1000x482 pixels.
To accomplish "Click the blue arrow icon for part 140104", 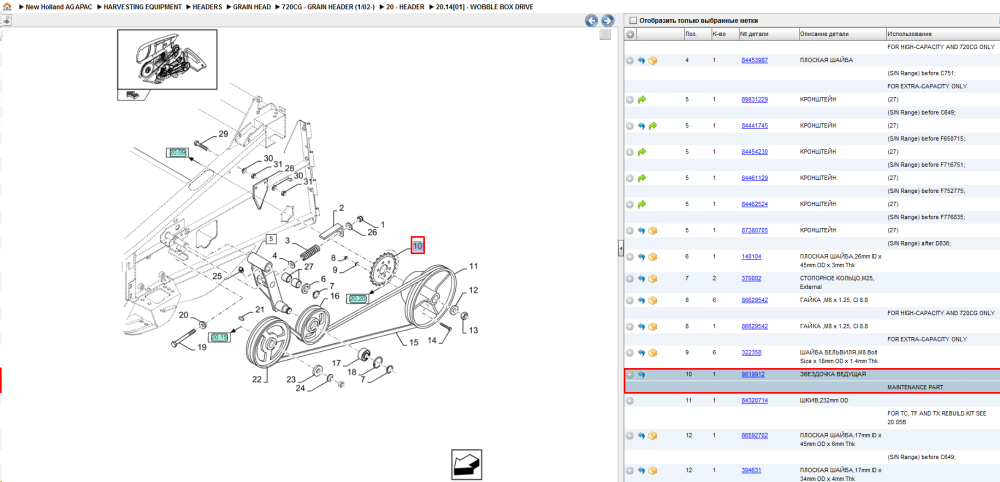I will 642,256.
